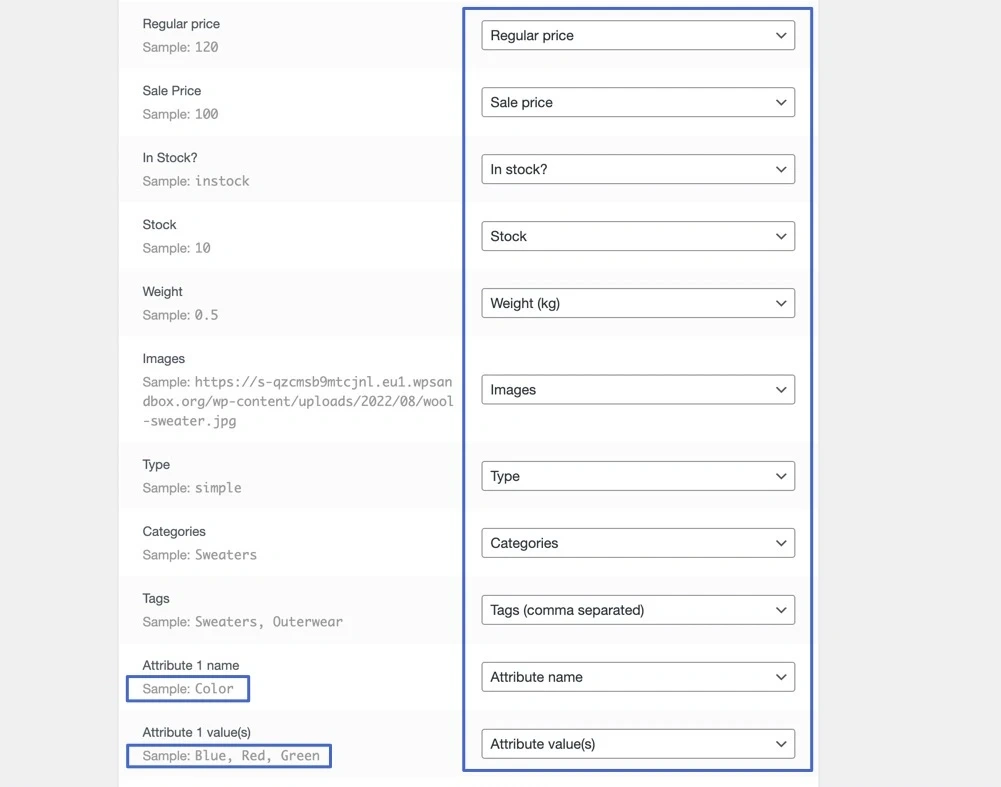The width and height of the screenshot is (1001, 787).
Task: Open the Regular price mapping dropdown
Action: pyautogui.click(x=637, y=36)
